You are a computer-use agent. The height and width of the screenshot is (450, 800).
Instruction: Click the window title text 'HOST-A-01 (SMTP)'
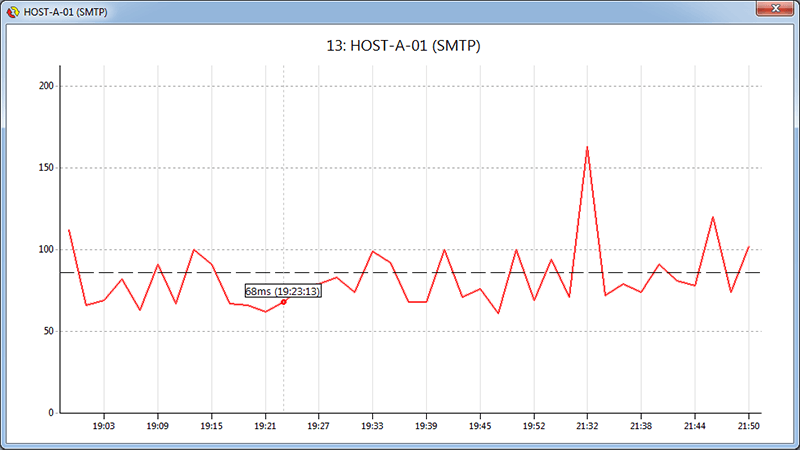tap(65, 12)
